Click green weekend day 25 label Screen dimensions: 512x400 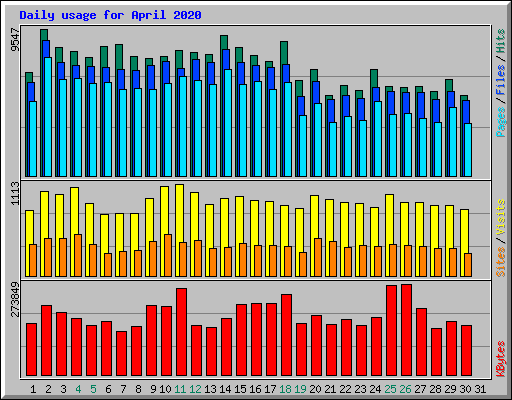[x=390, y=389]
